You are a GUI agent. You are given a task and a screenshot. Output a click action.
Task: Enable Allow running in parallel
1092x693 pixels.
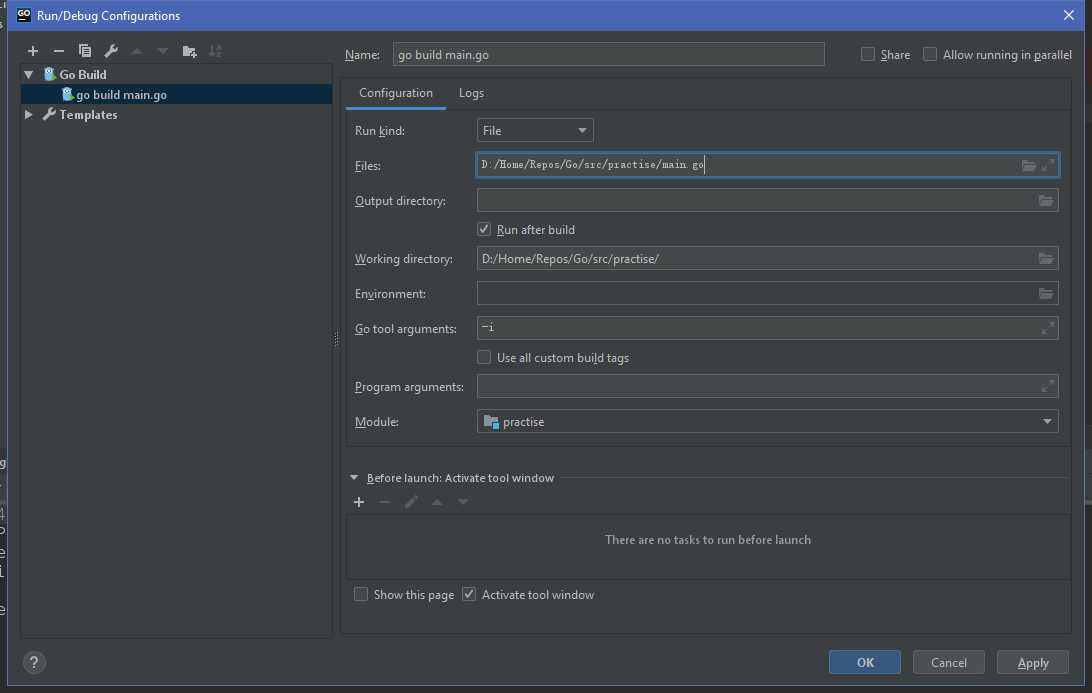click(931, 55)
